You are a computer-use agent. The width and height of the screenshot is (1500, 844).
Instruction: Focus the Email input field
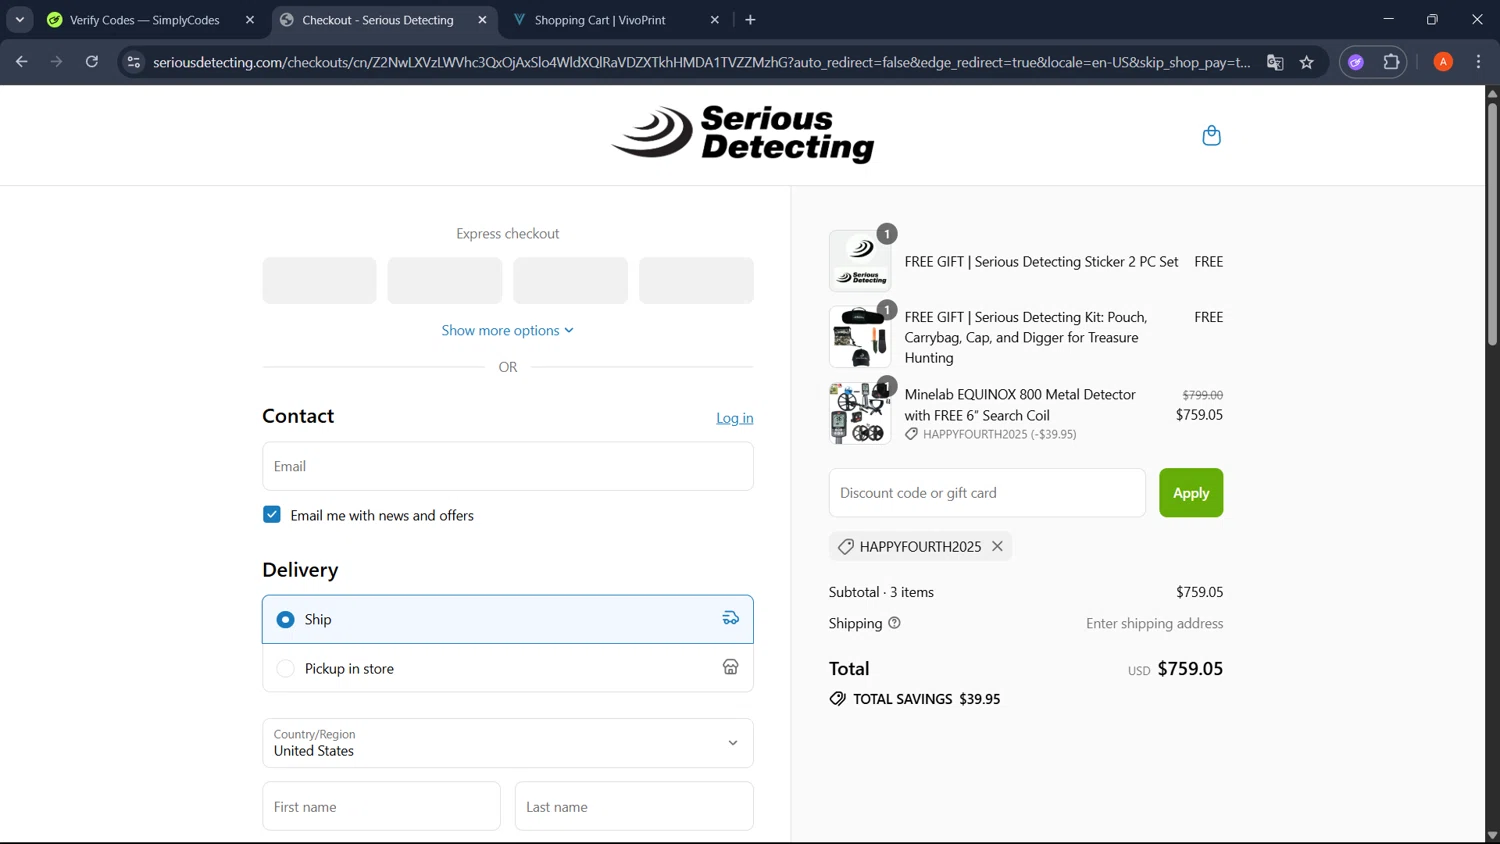tap(507, 466)
